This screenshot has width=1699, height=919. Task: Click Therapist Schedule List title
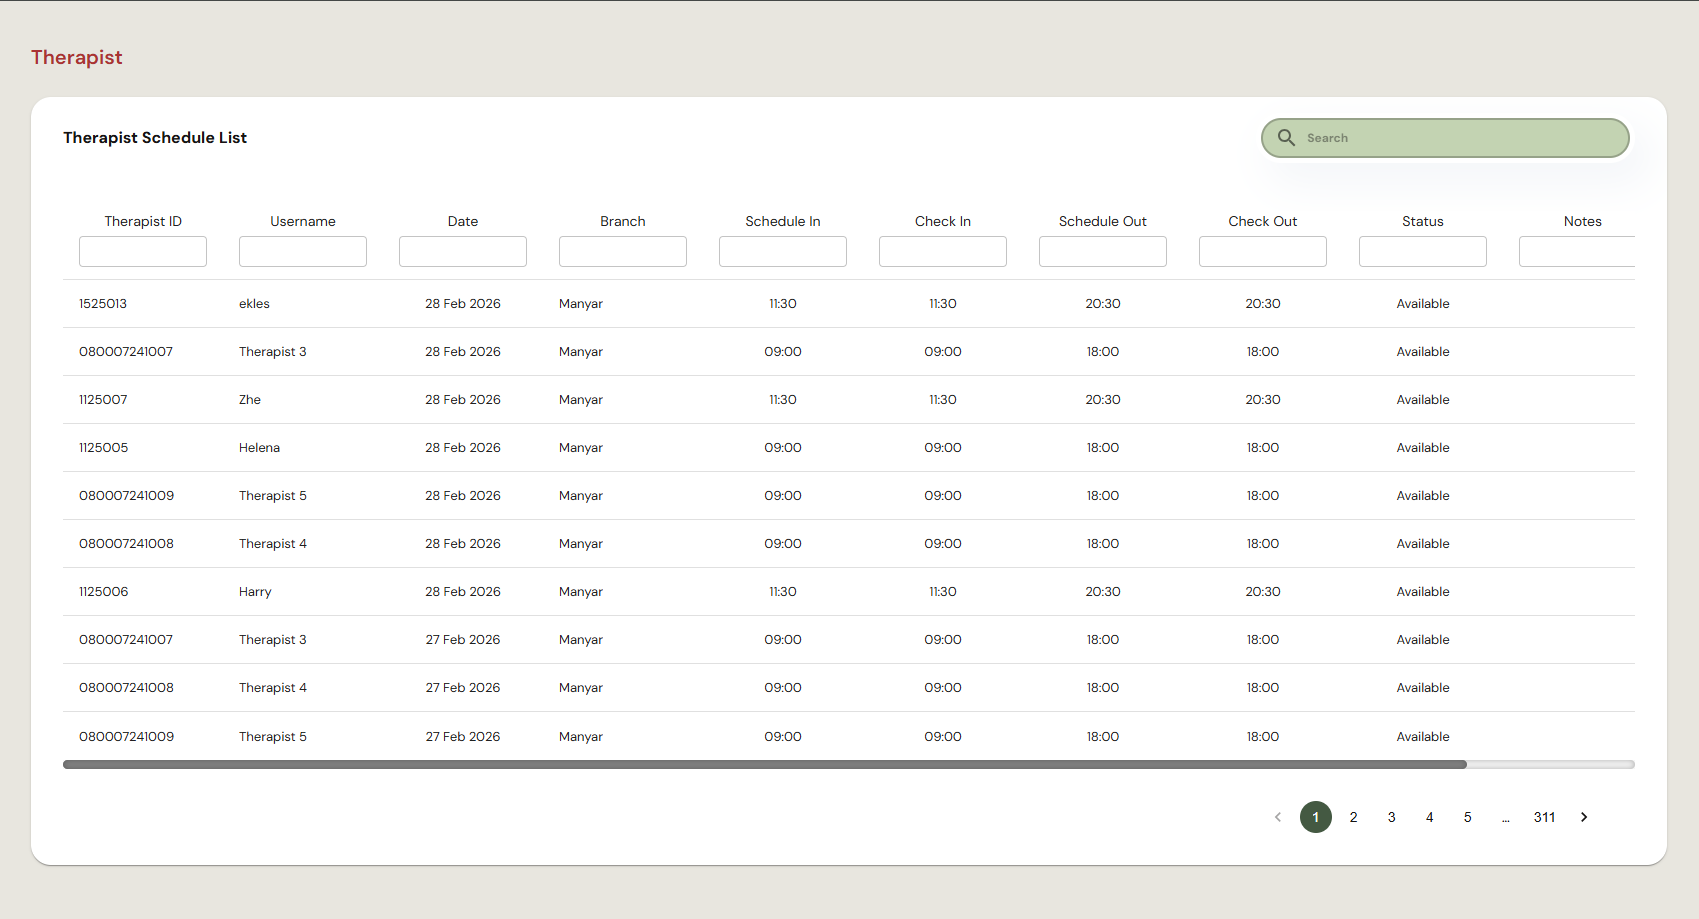(x=155, y=138)
